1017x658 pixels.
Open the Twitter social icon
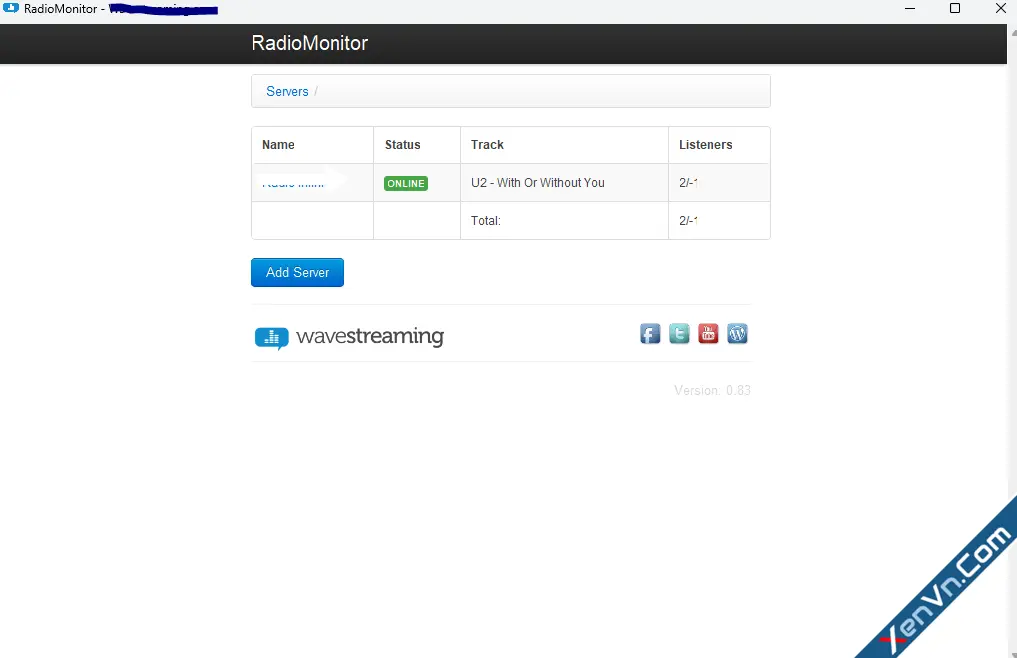[679, 334]
